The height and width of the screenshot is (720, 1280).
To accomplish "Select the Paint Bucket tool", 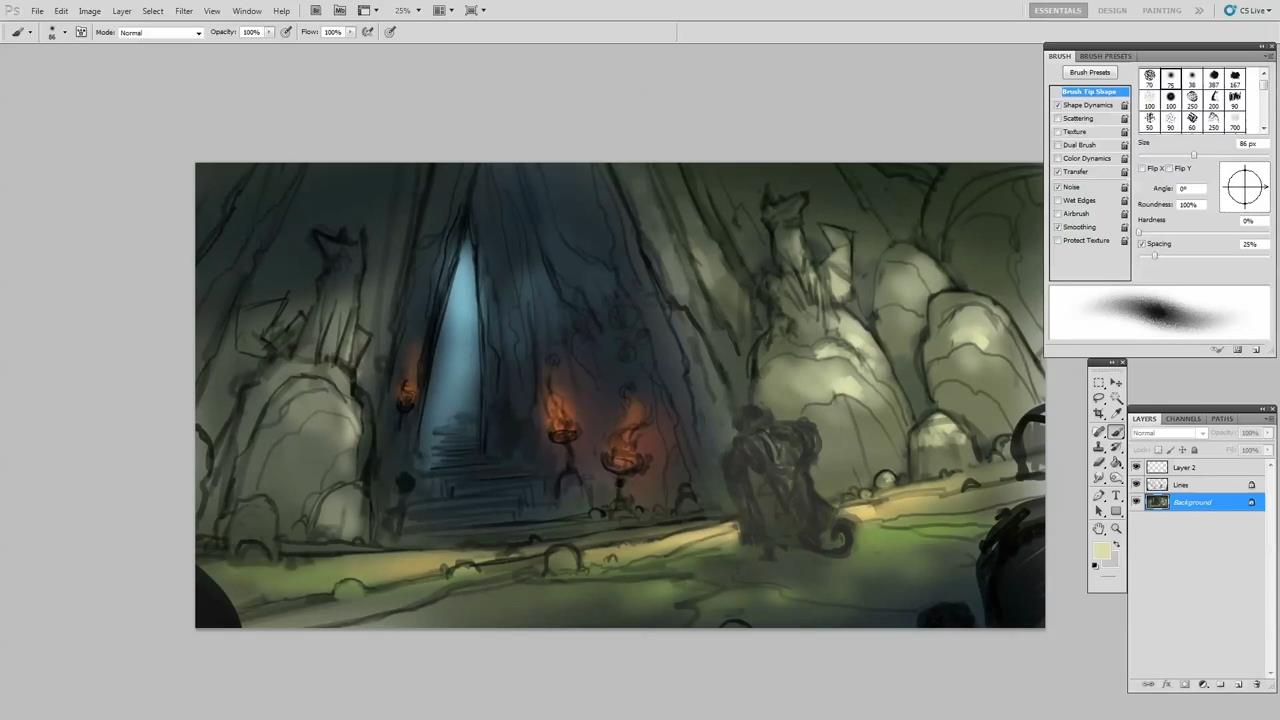I will coord(1116,461).
